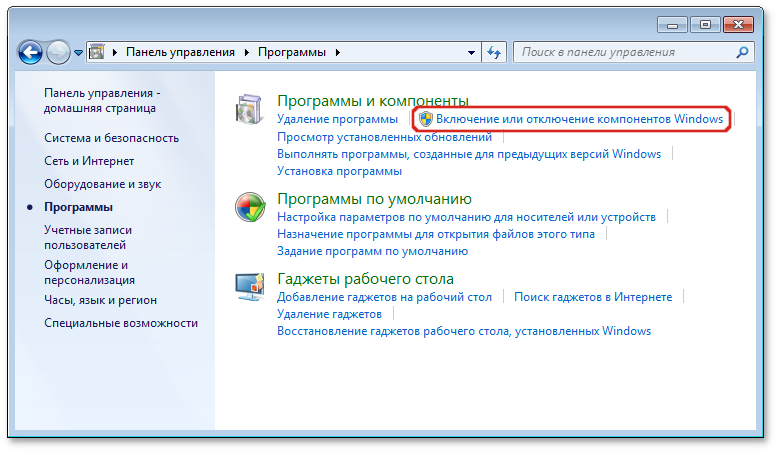Open the Гаджеты рабочего стола heading
777x452 pixels.
[365, 279]
